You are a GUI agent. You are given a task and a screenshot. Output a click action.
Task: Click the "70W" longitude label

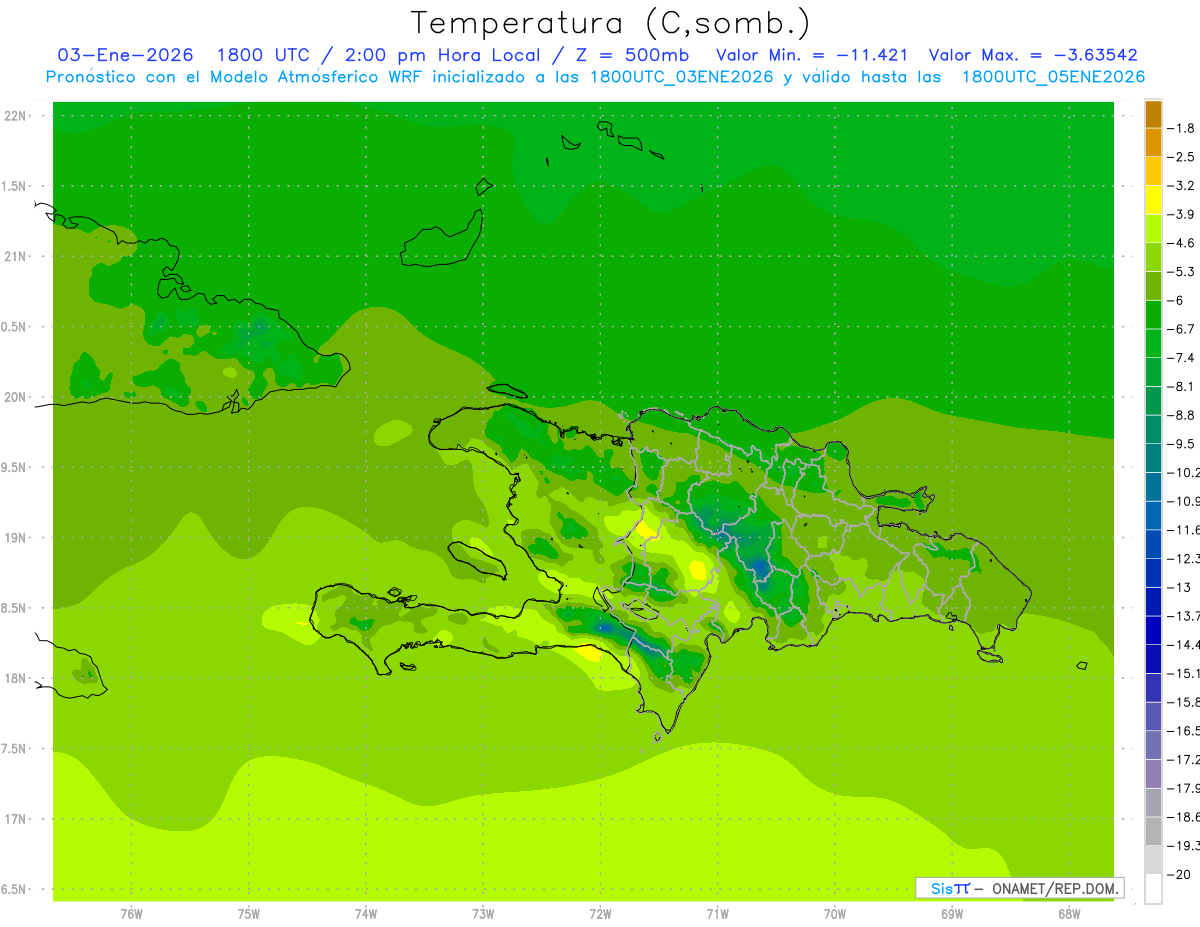pyautogui.click(x=835, y=914)
